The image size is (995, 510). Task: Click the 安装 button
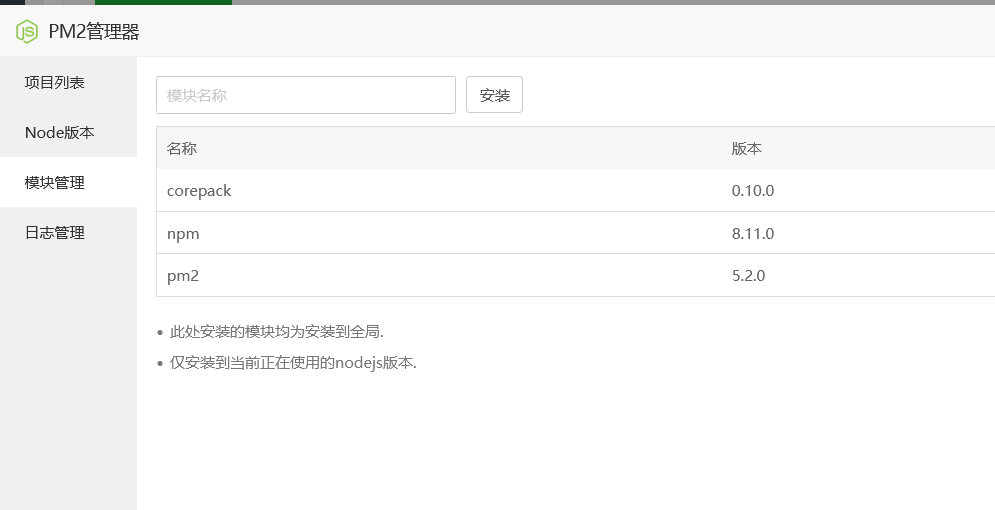click(494, 95)
